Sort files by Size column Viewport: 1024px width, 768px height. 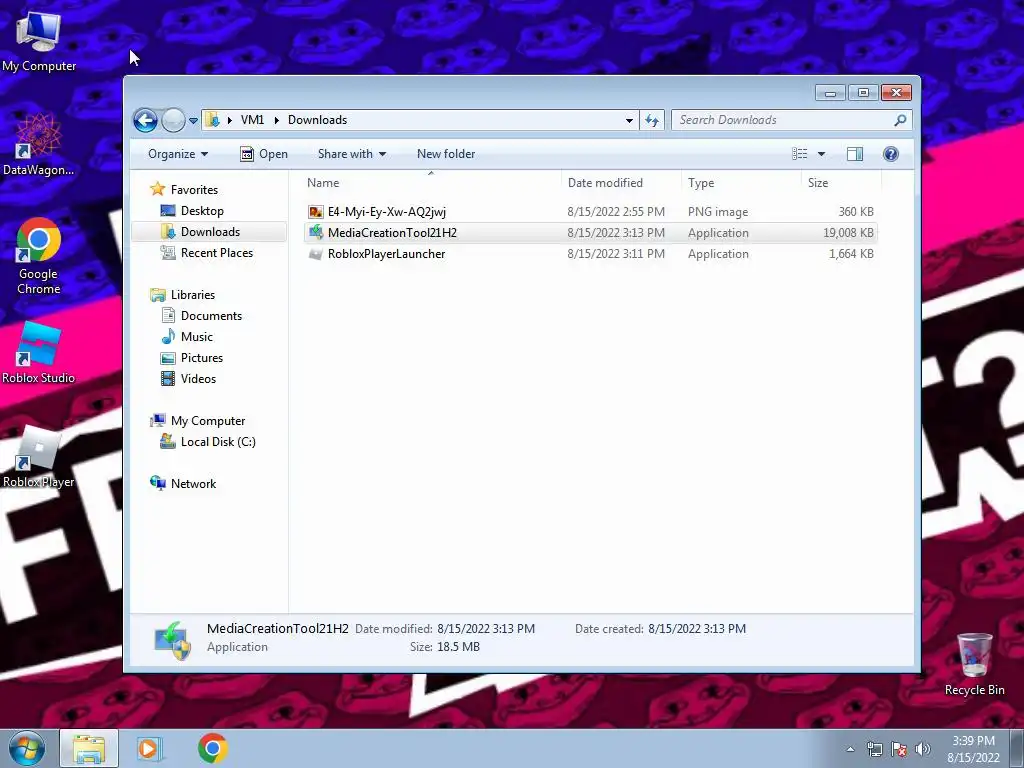coord(841,183)
